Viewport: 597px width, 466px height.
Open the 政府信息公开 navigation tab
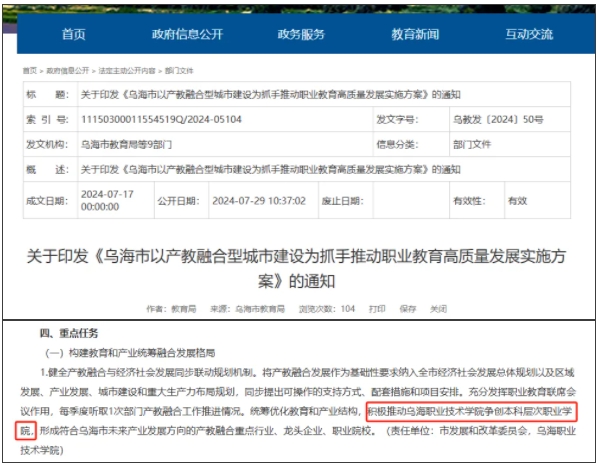[x=187, y=34]
